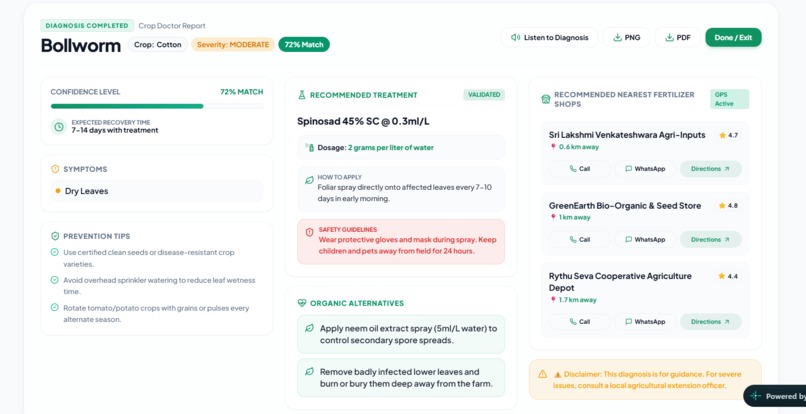Get directions to GreenEarth Bio-Organic & Seed Store
806x414 pixels.
click(x=710, y=240)
